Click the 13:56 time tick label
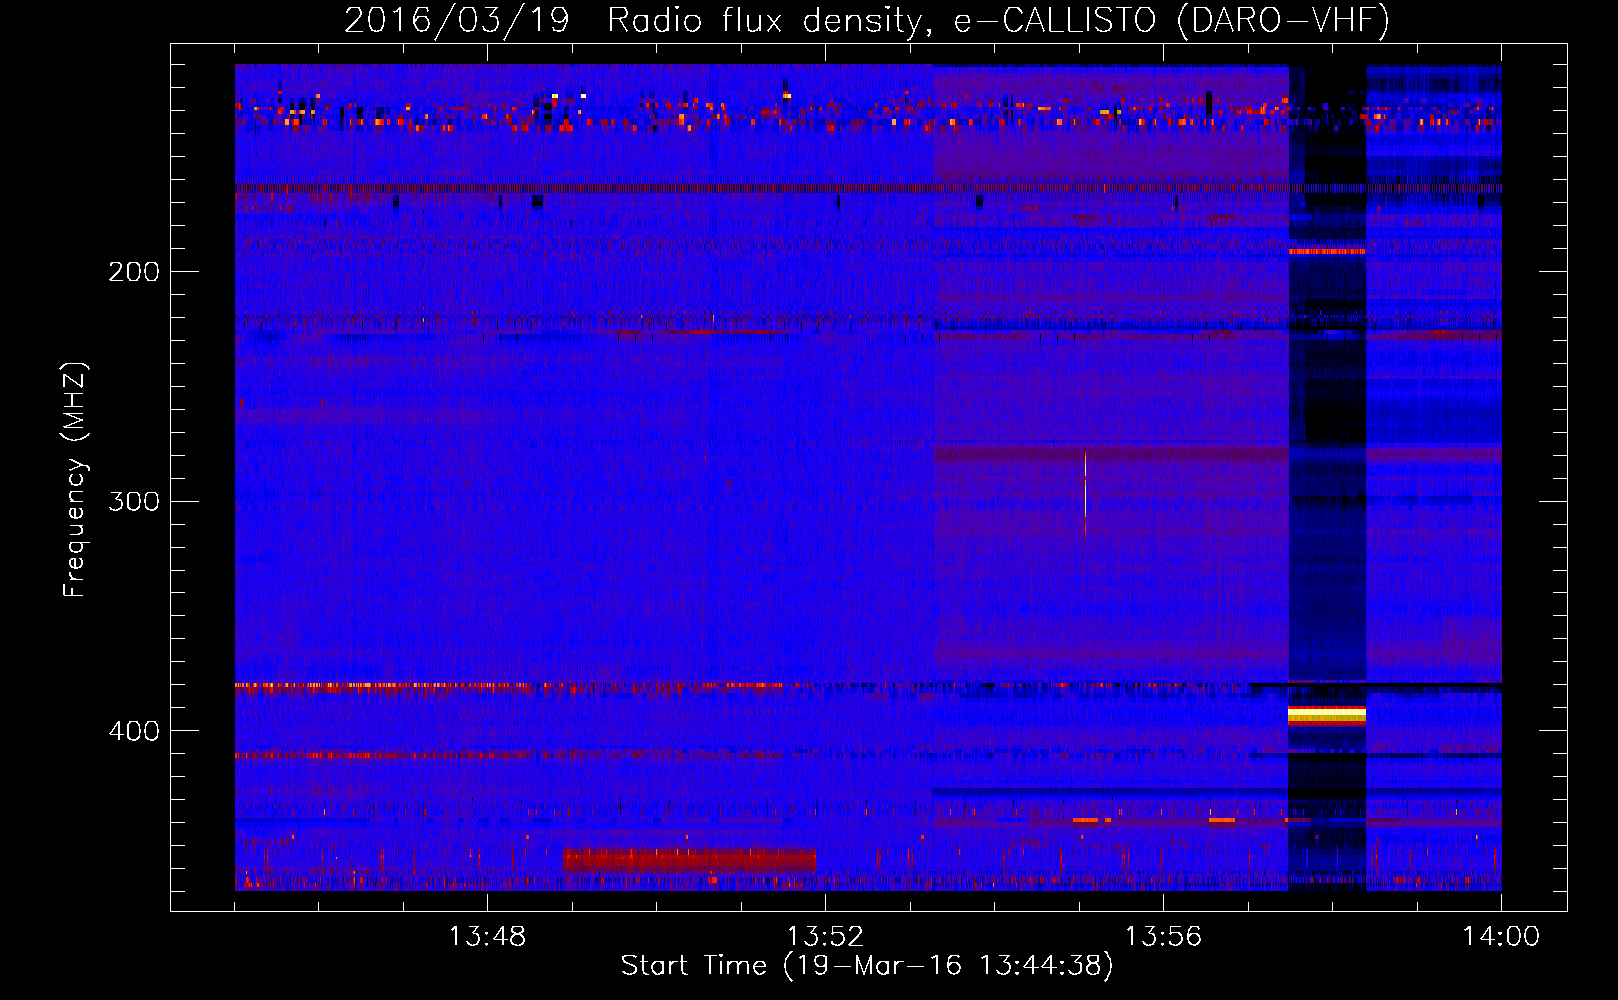This screenshot has height=1000, width=1618. [x=1163, y=936]
